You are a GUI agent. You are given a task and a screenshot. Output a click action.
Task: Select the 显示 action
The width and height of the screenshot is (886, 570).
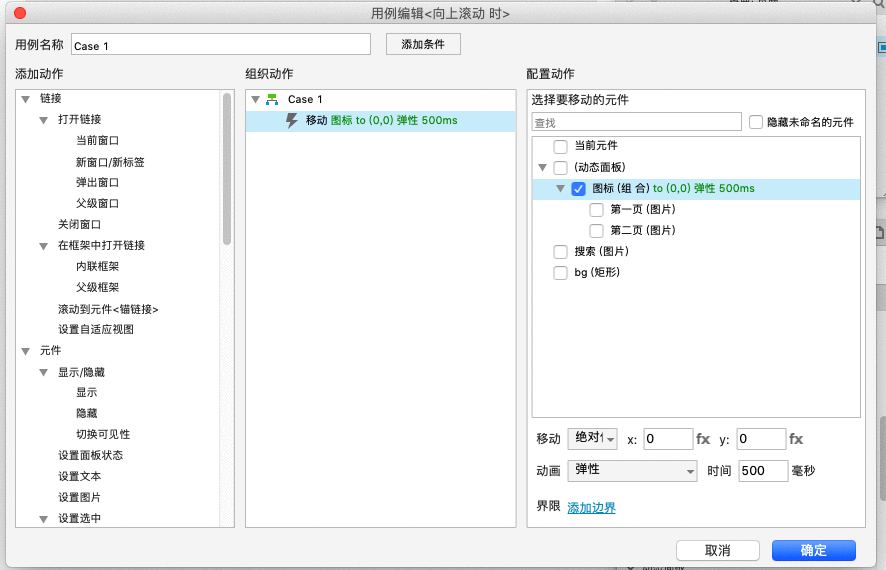[86, 393]
